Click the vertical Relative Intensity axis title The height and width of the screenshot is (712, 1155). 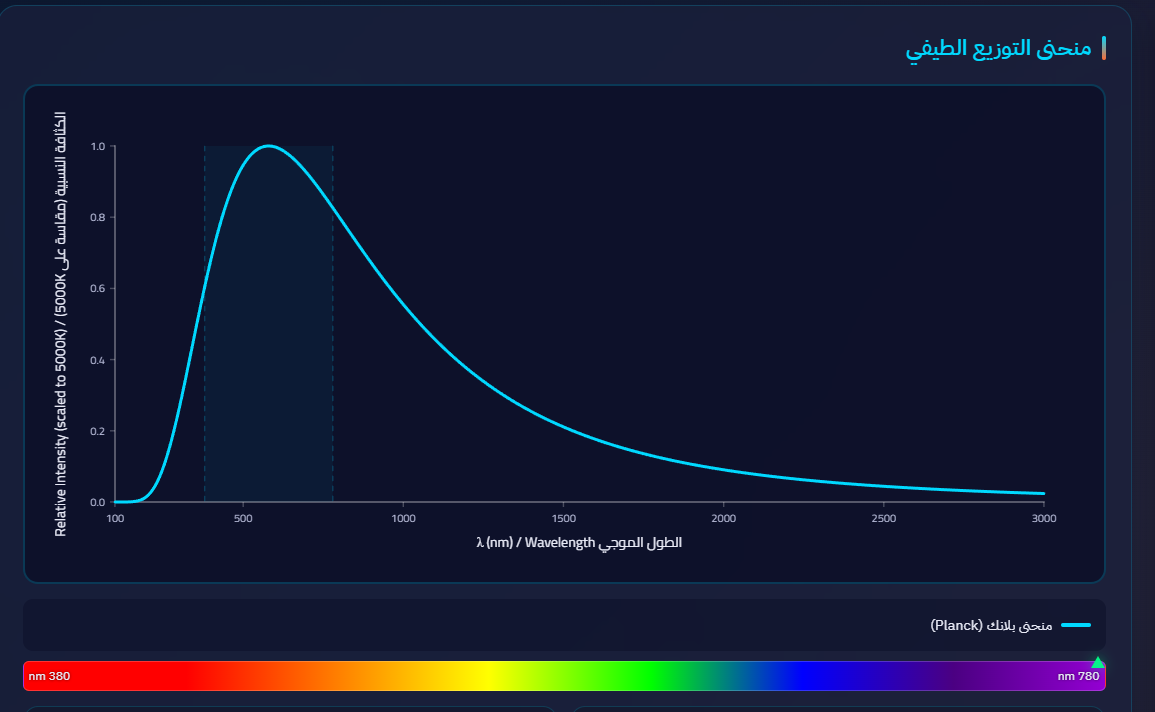61,320
